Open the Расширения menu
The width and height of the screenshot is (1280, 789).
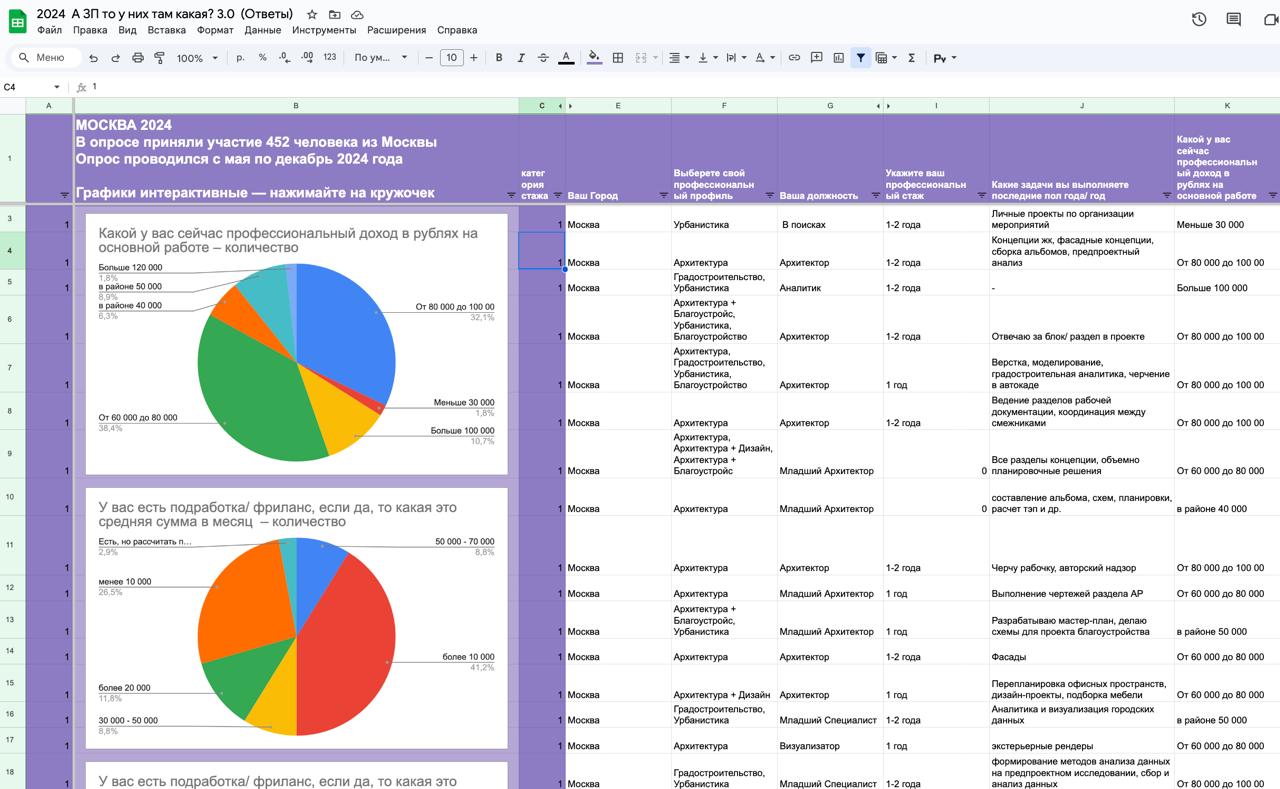coord(396,30)
